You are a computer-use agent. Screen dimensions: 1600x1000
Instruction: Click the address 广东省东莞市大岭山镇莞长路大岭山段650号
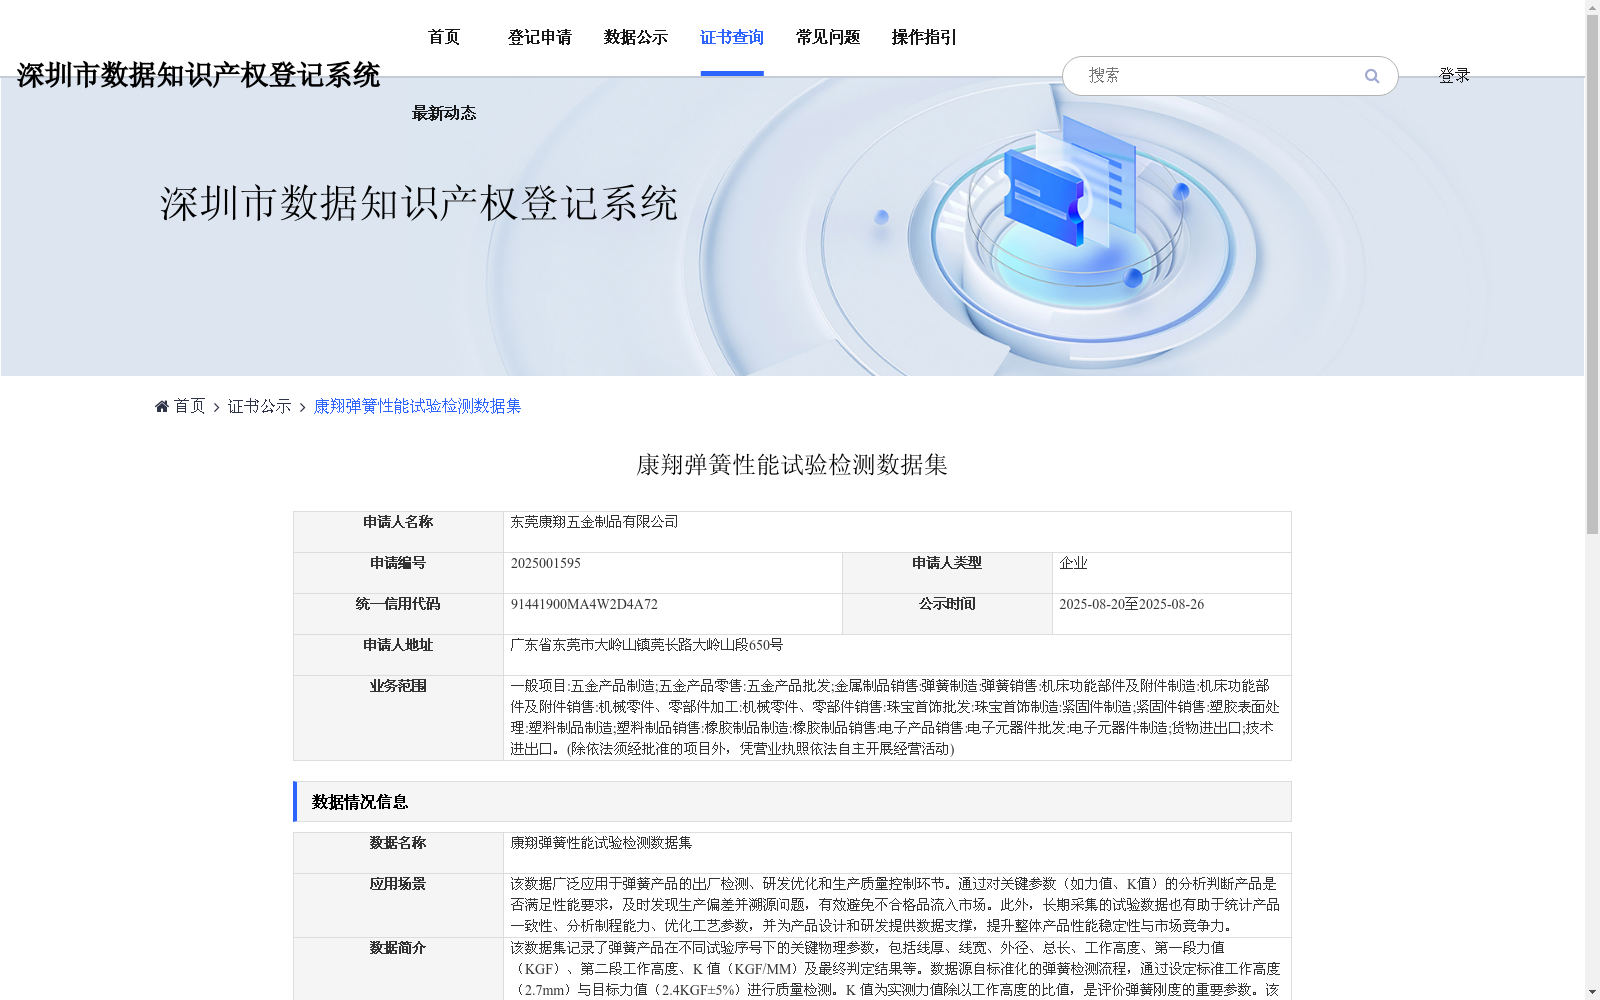(647, 645)
